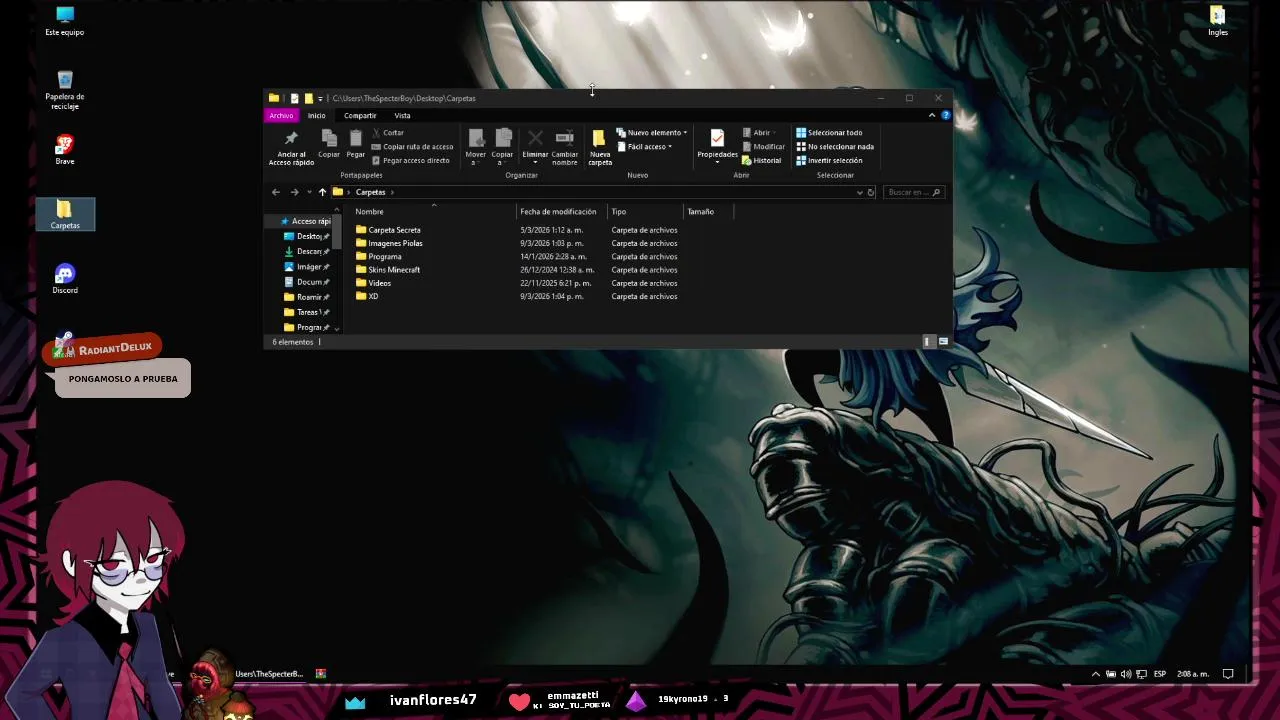Image resolution: width=1280 pixels, height=720 pixels.
Task: Click Carpetas in the address bar
Action: [x=370, y=192]
